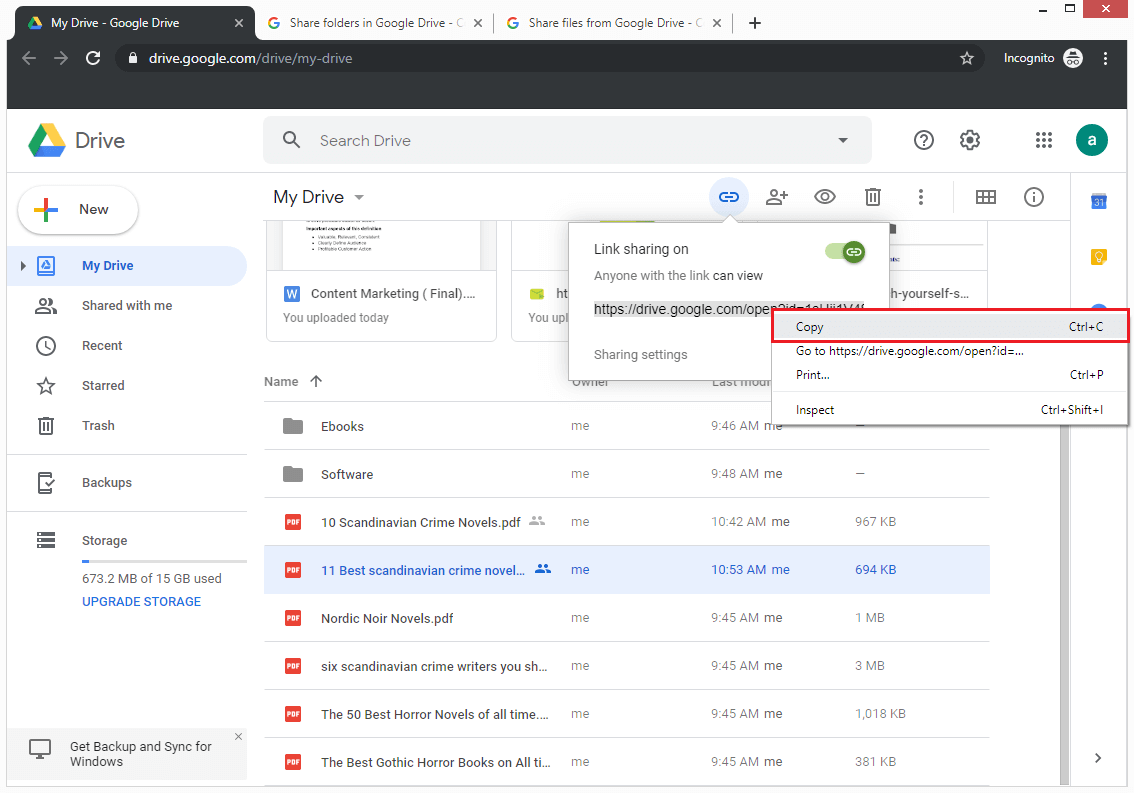Reload the page
This screenshot has height=793, width=1134.
tap(93, 58)
